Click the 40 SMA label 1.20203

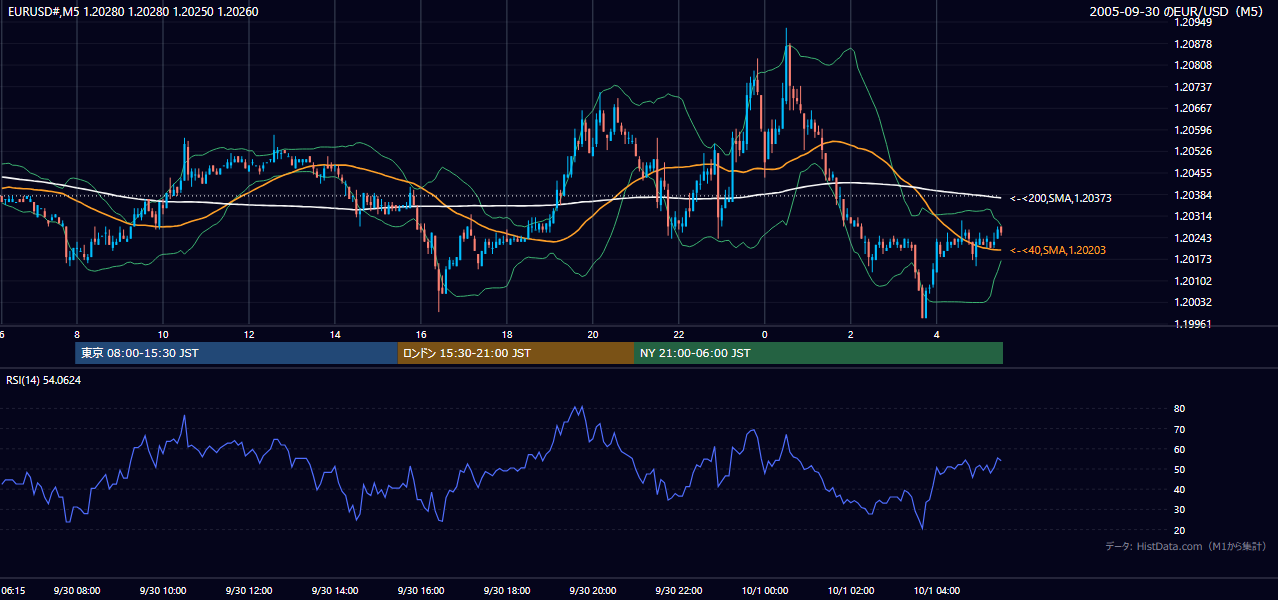click(x=1057, y=250)
